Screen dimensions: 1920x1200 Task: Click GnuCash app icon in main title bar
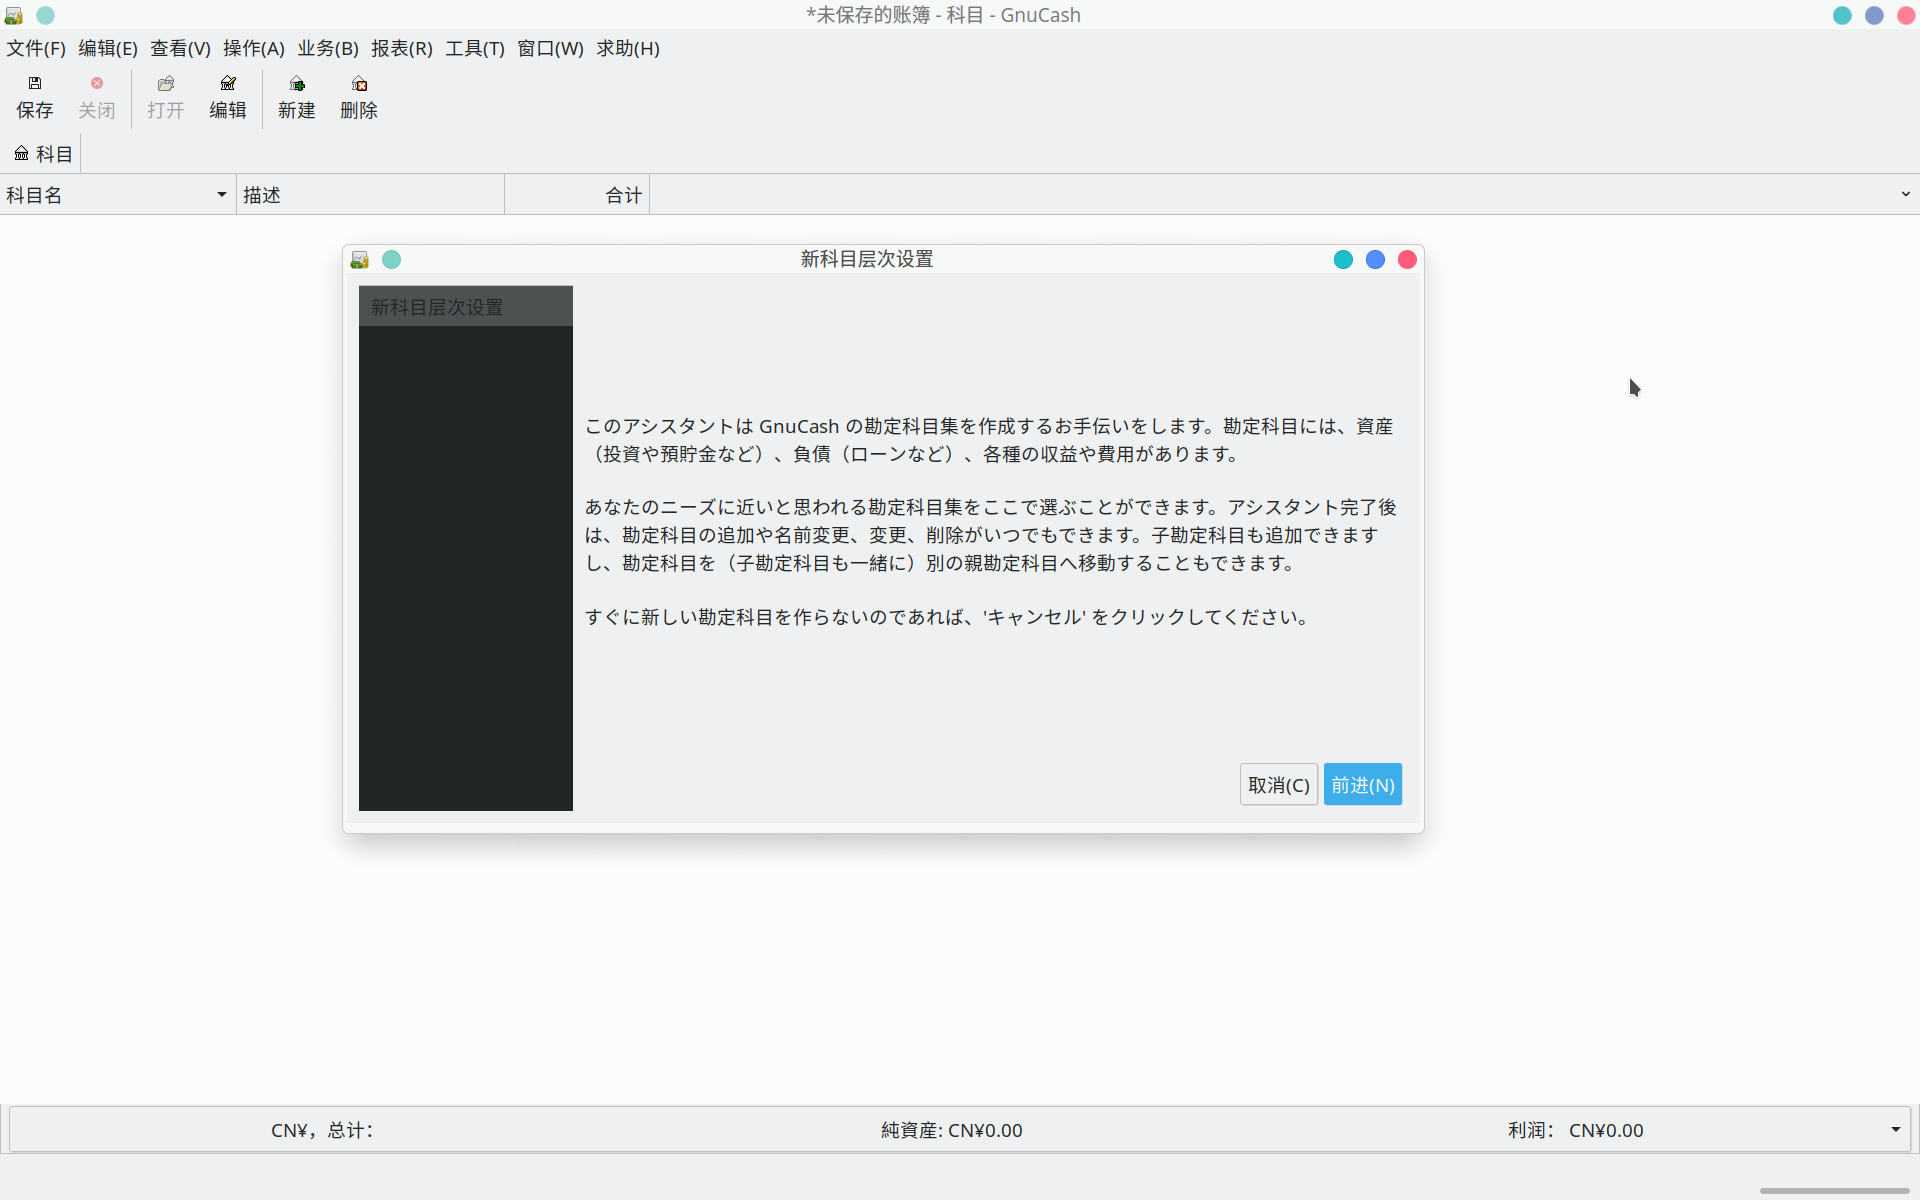point(14,15)
